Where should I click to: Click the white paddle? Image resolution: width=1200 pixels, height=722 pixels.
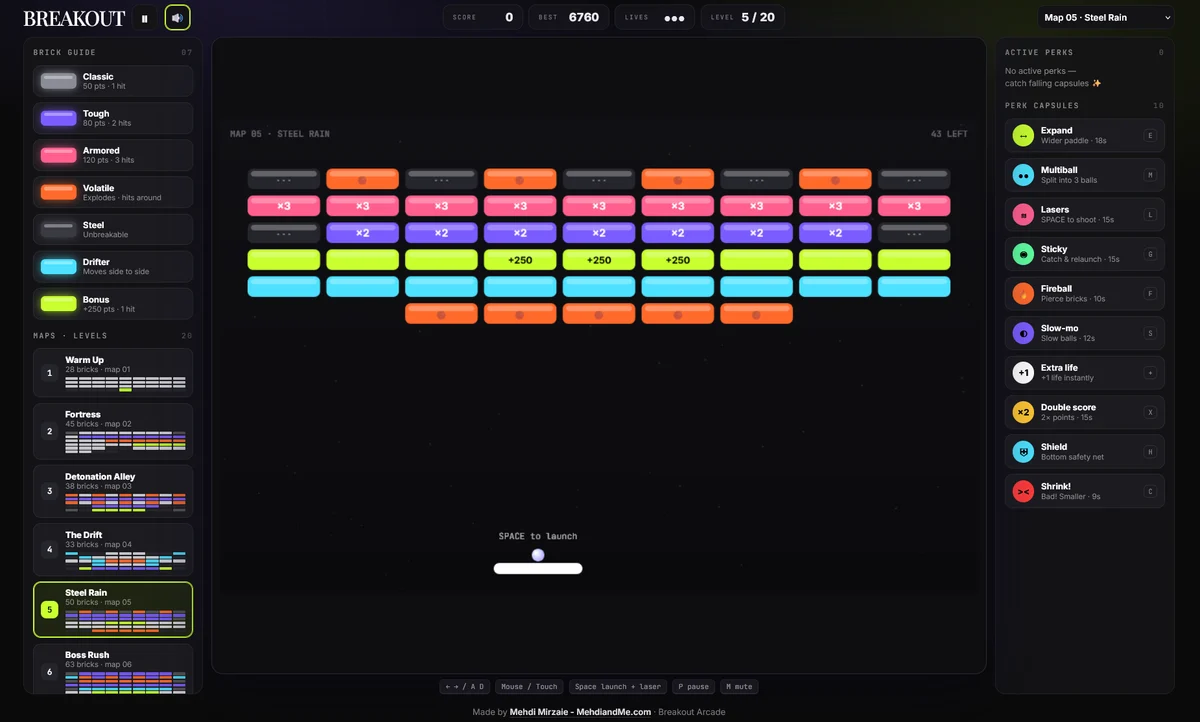(x=538, y=569)
